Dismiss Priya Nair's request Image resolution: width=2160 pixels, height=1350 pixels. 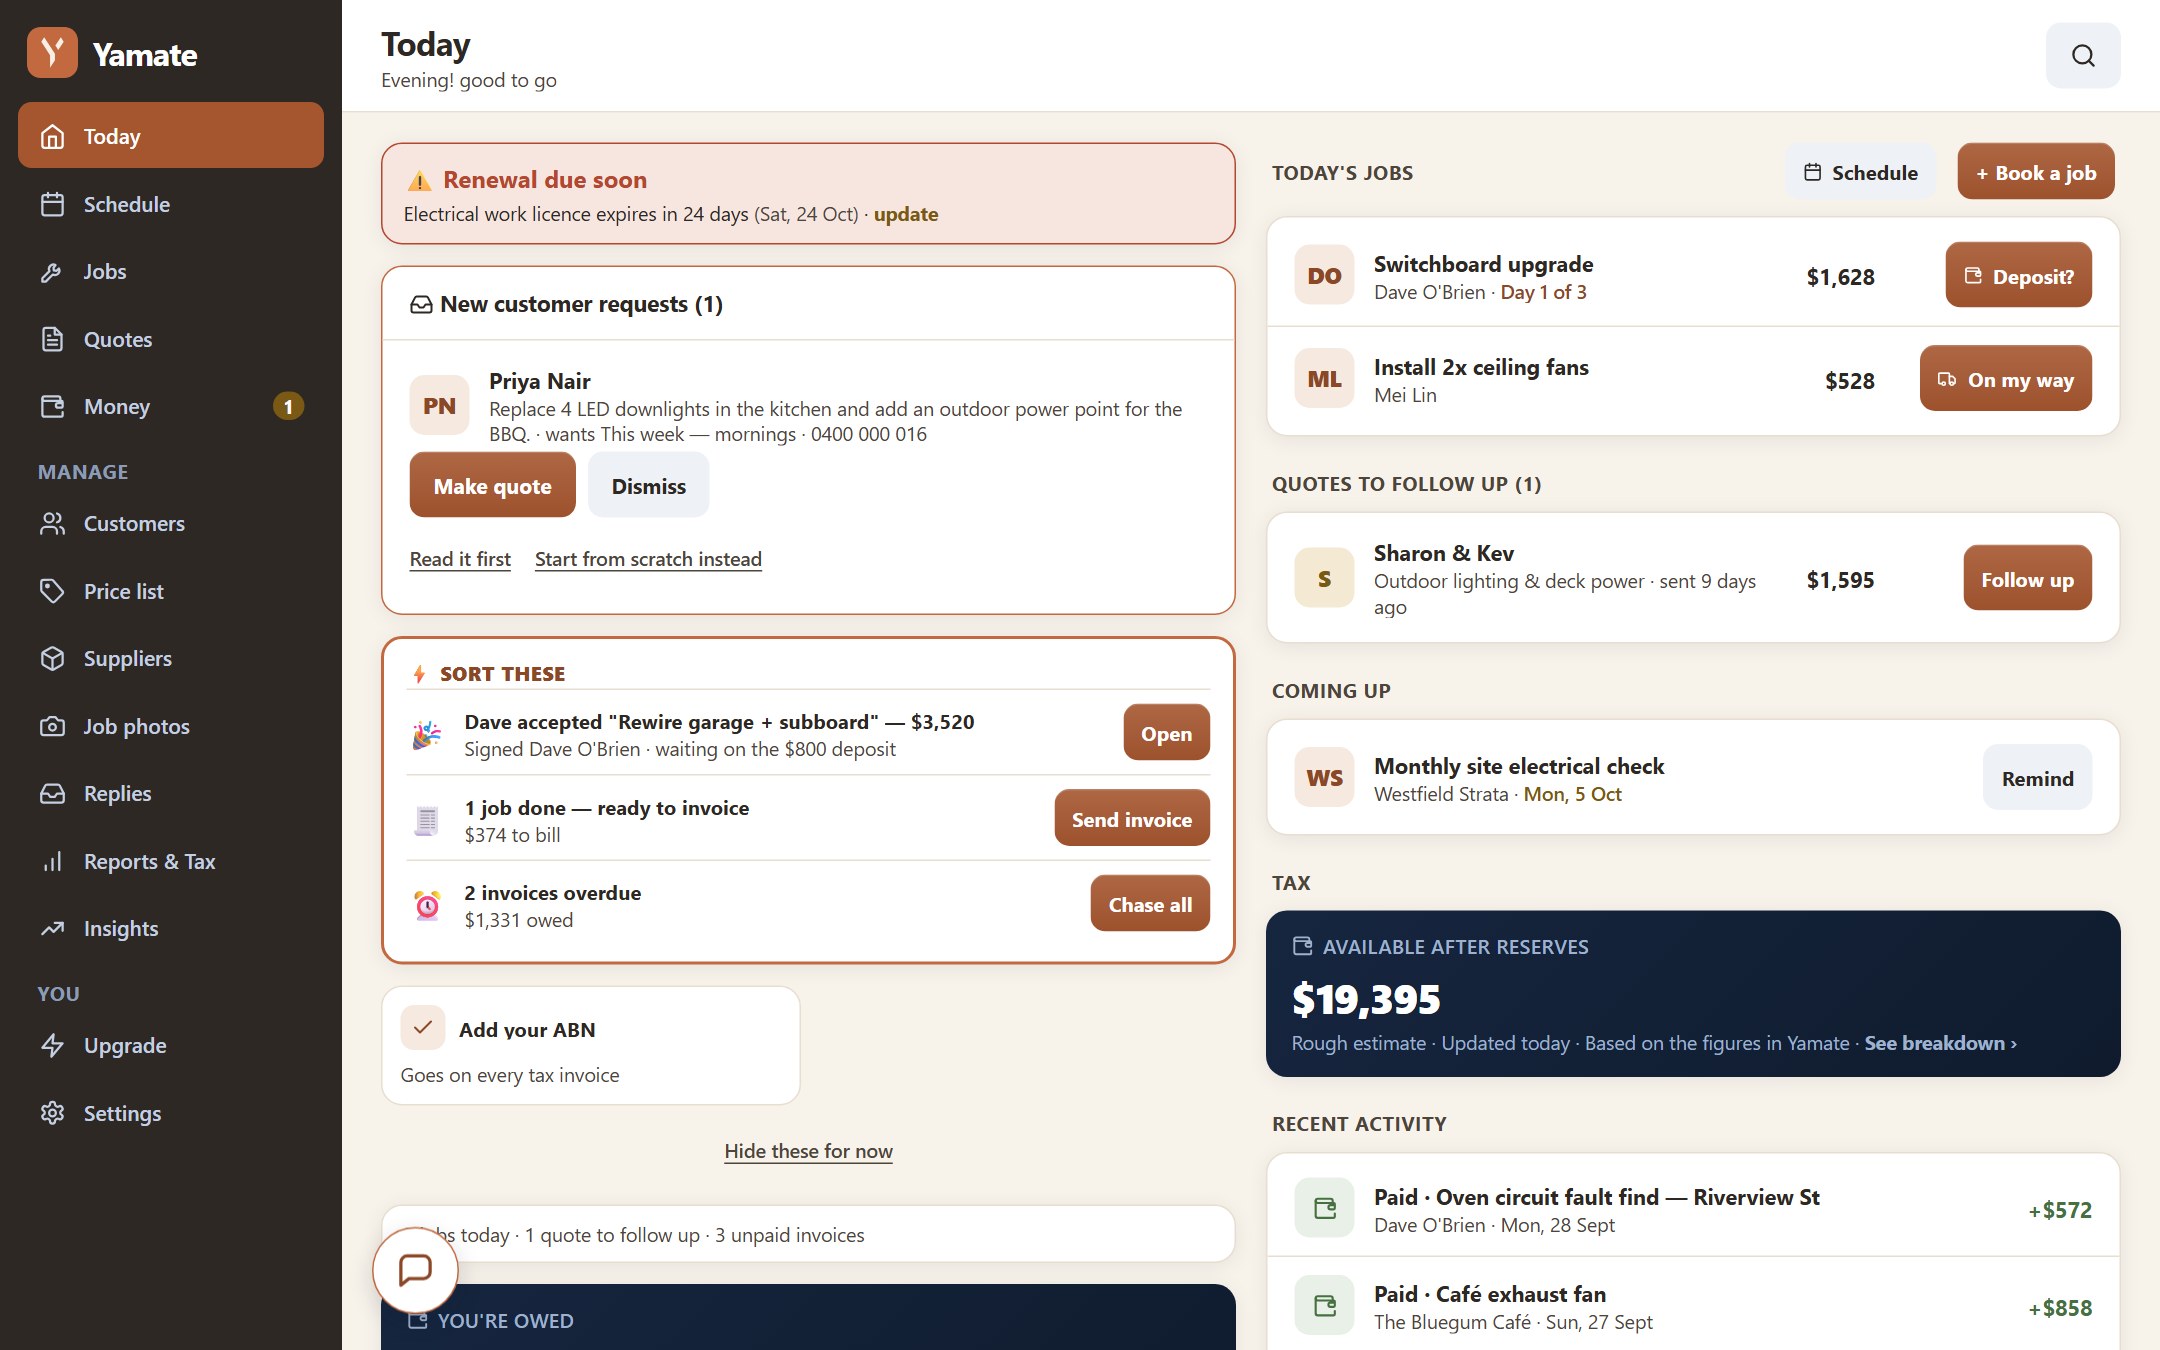click(x=649, y=485)
